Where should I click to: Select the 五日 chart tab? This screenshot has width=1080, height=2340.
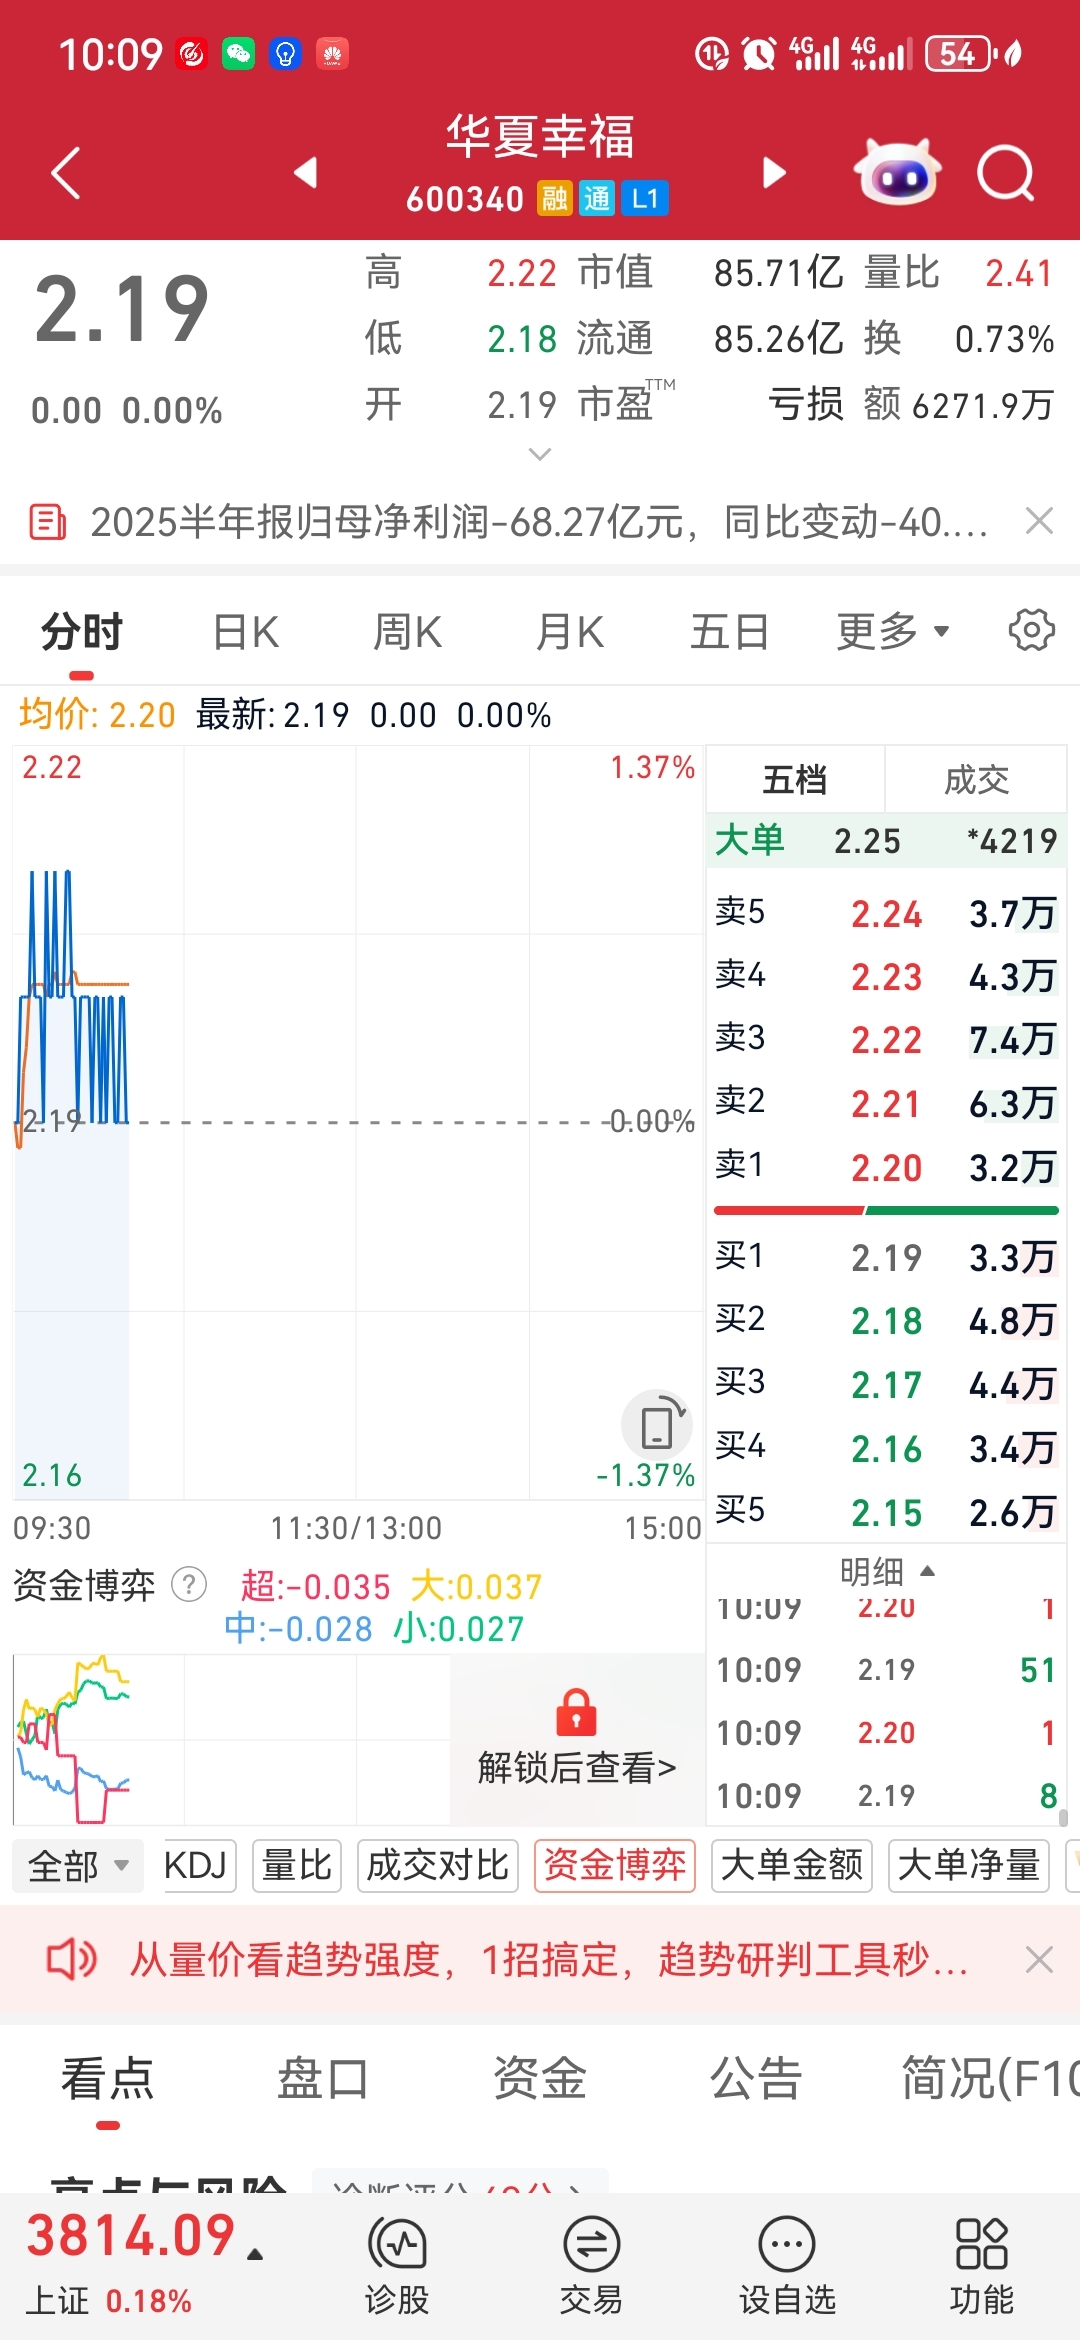[x=730, y=632]
